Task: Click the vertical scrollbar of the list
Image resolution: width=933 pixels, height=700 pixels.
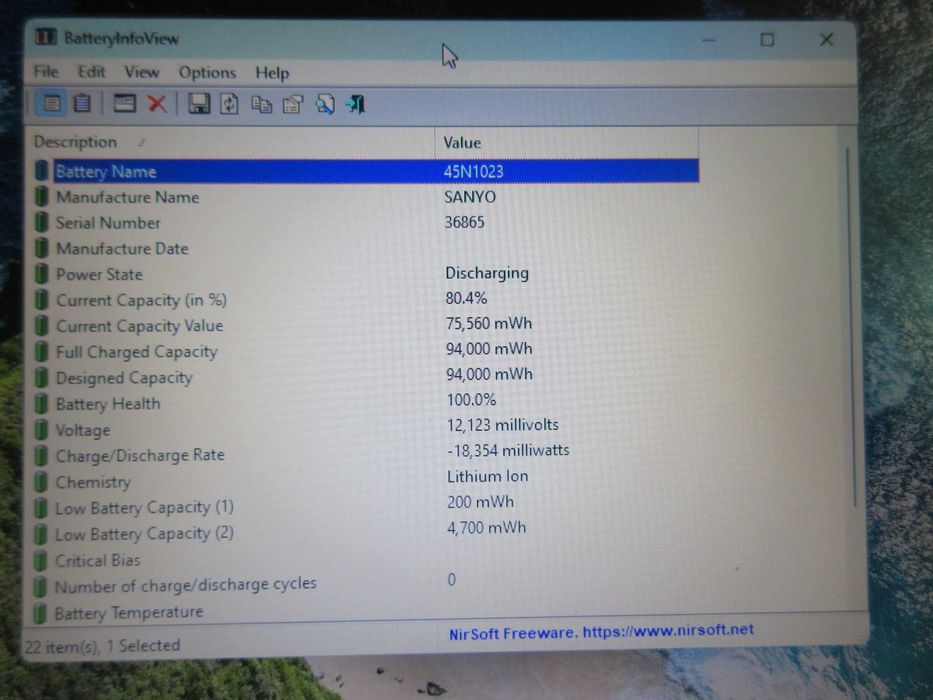Action: pyautogui.click(x=850, y=327)
